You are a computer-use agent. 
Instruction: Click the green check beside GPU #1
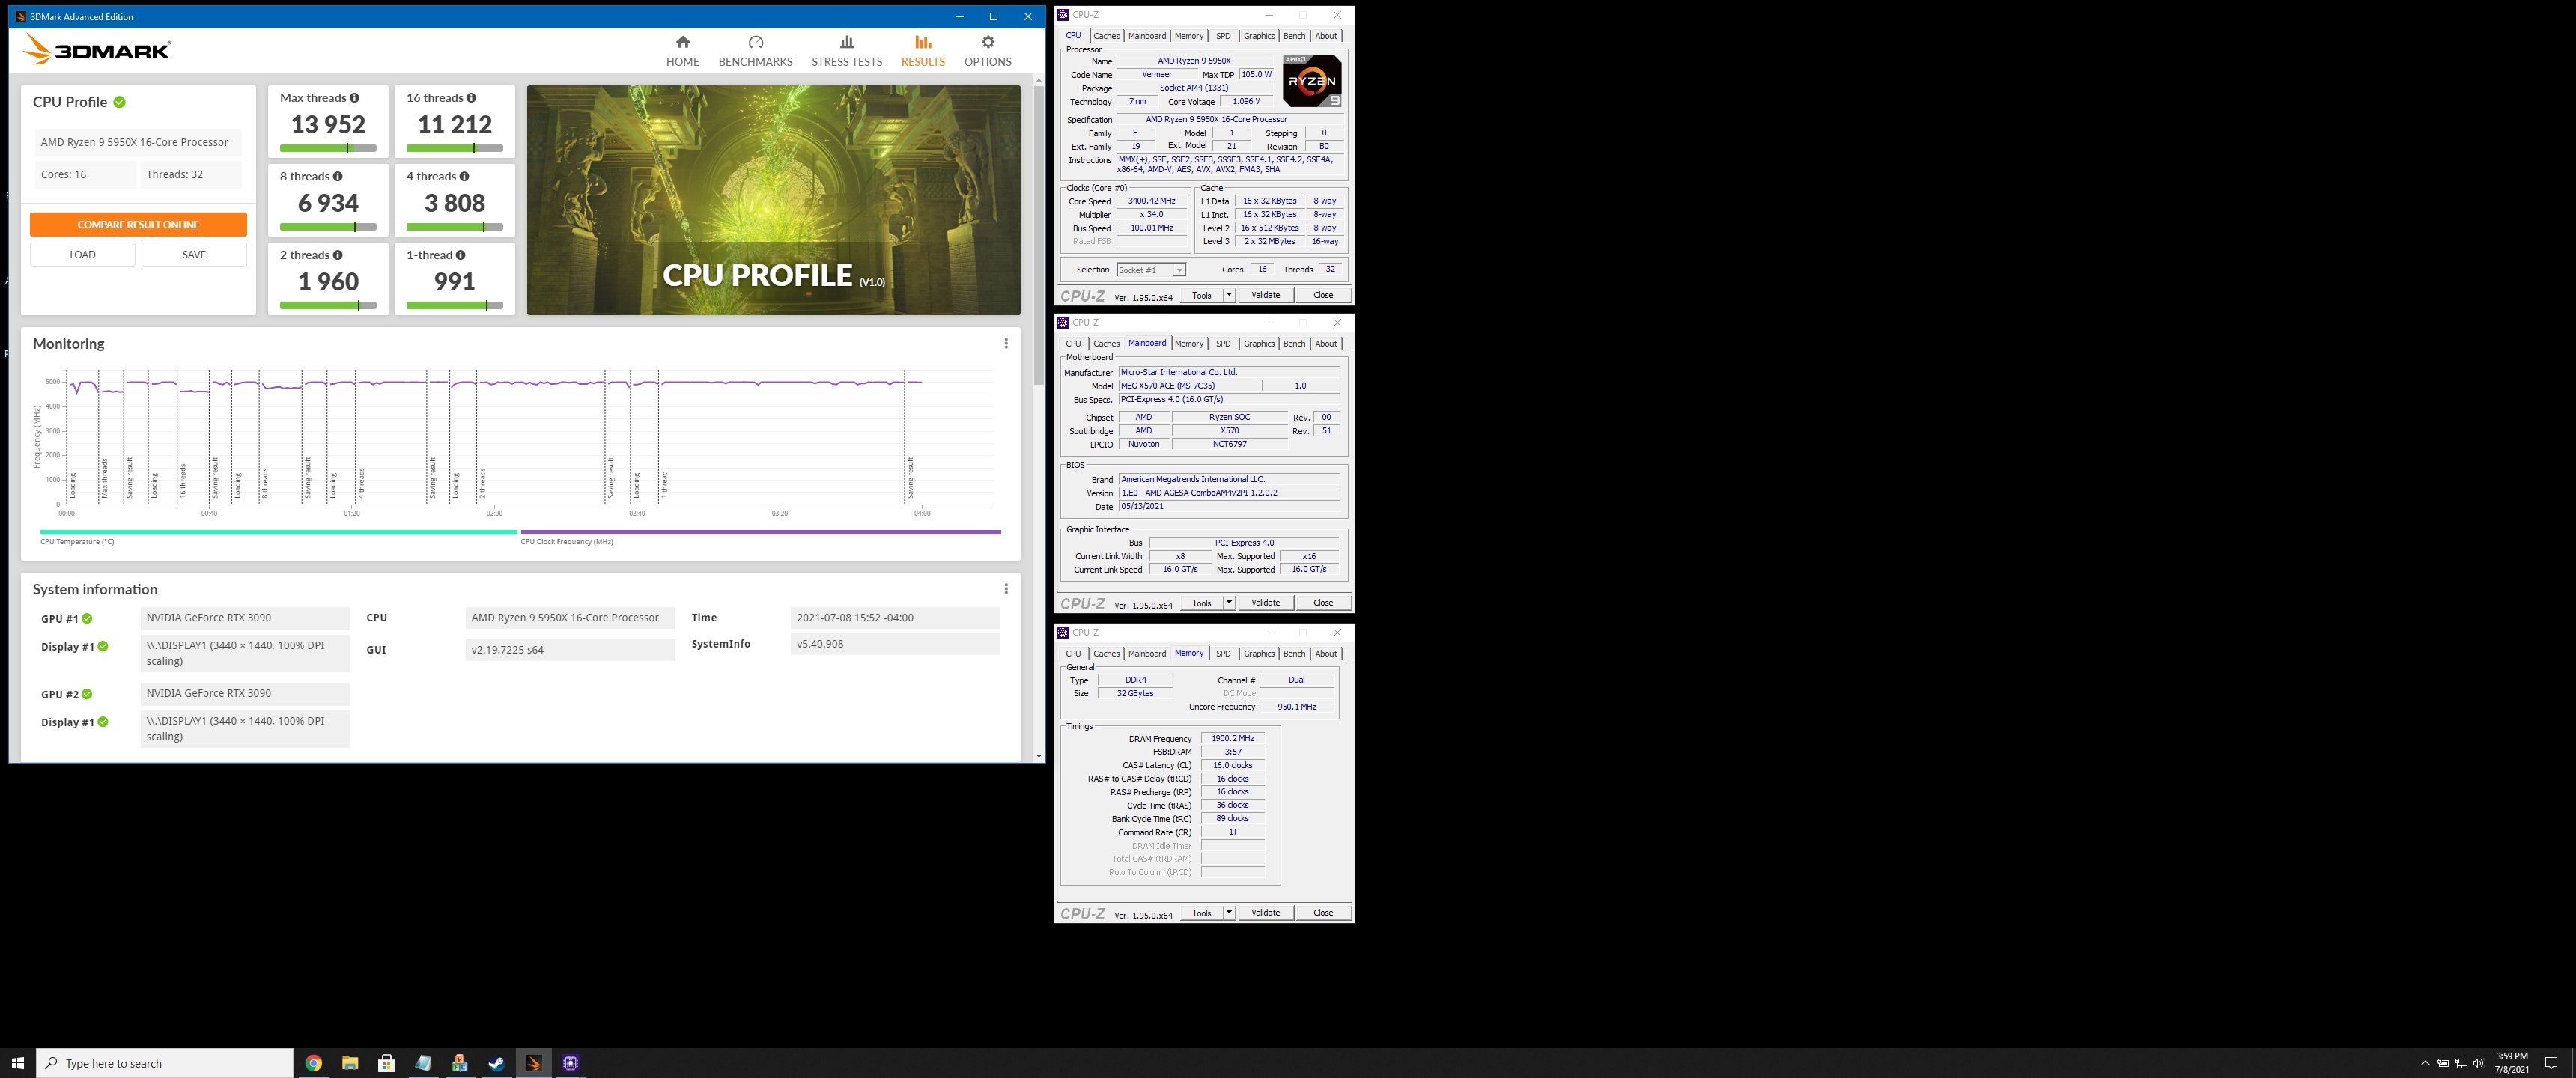click(x=87, y=619)
